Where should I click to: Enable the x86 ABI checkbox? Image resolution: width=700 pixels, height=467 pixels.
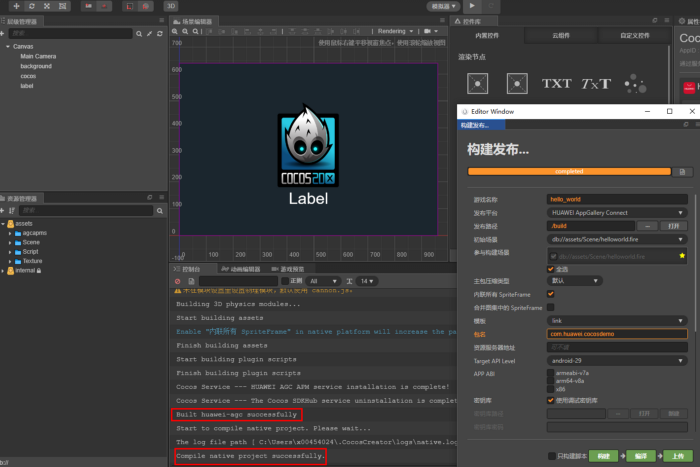pos(550,389)
